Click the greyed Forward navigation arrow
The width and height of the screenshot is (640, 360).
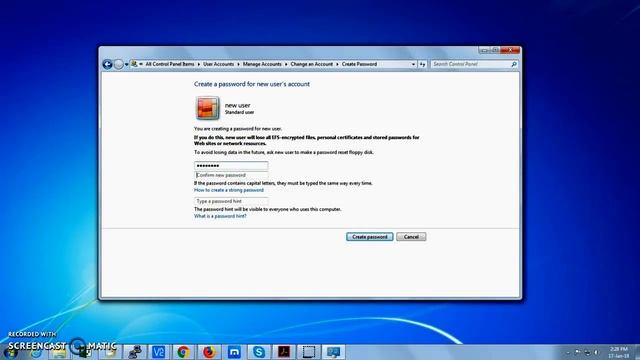coord(118,64)
